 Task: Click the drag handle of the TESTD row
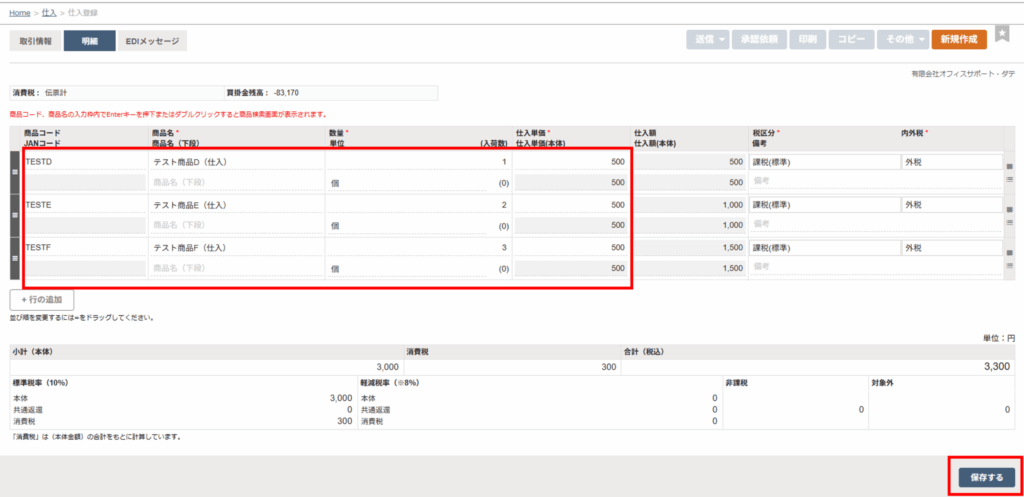click(14, 172)
